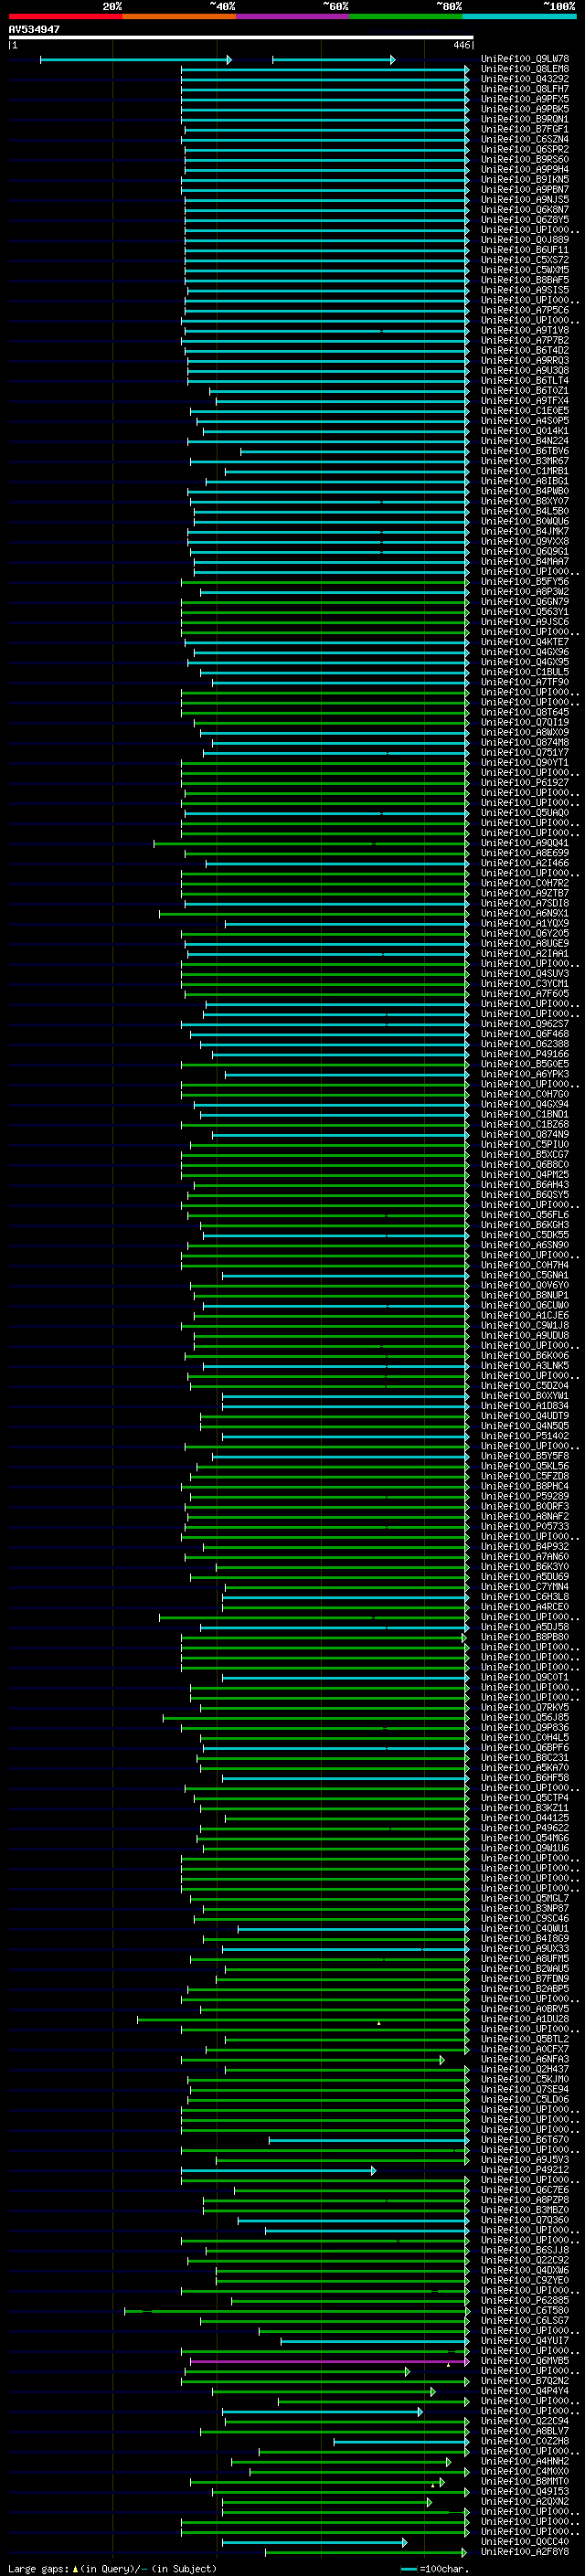
Task: Select the UniRef100_B7FGF1 label
Action: [525, 130]
